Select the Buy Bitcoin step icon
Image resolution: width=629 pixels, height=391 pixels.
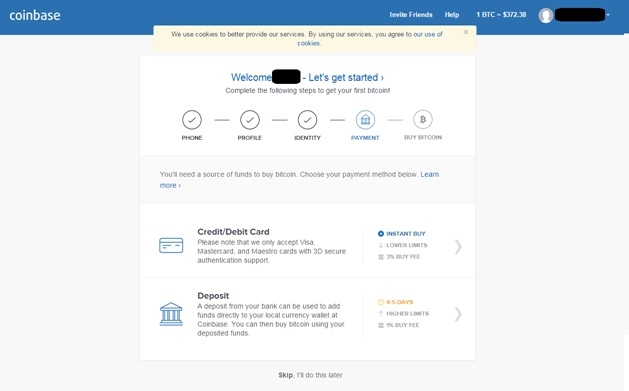pyautogui.click(x=423, y=119)
